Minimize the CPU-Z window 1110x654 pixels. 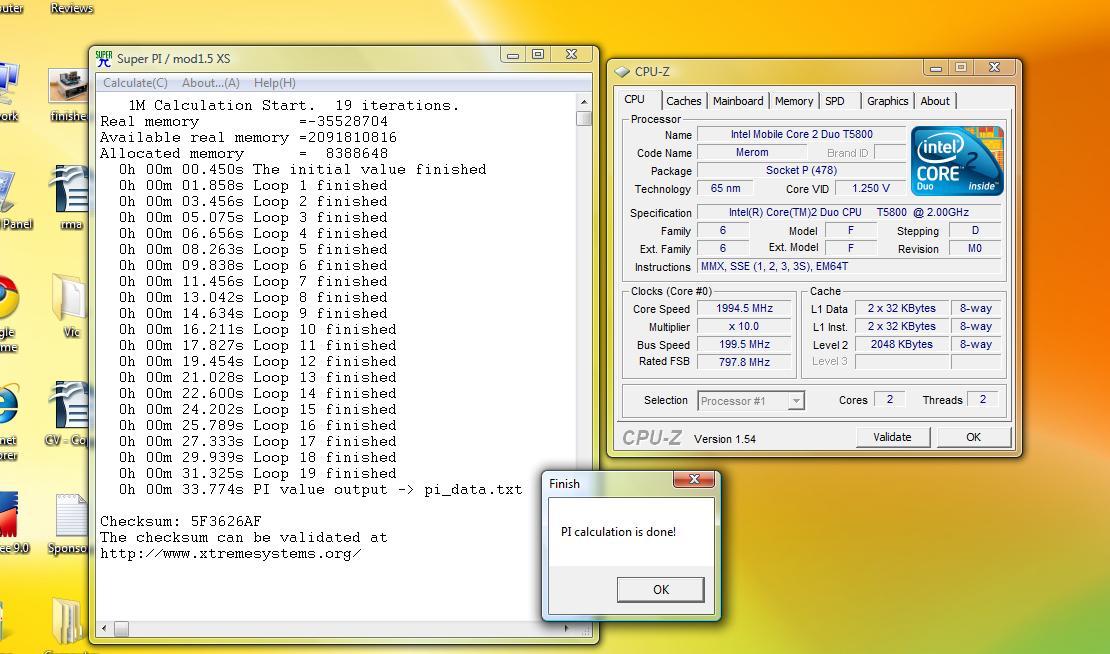(936, 68)
